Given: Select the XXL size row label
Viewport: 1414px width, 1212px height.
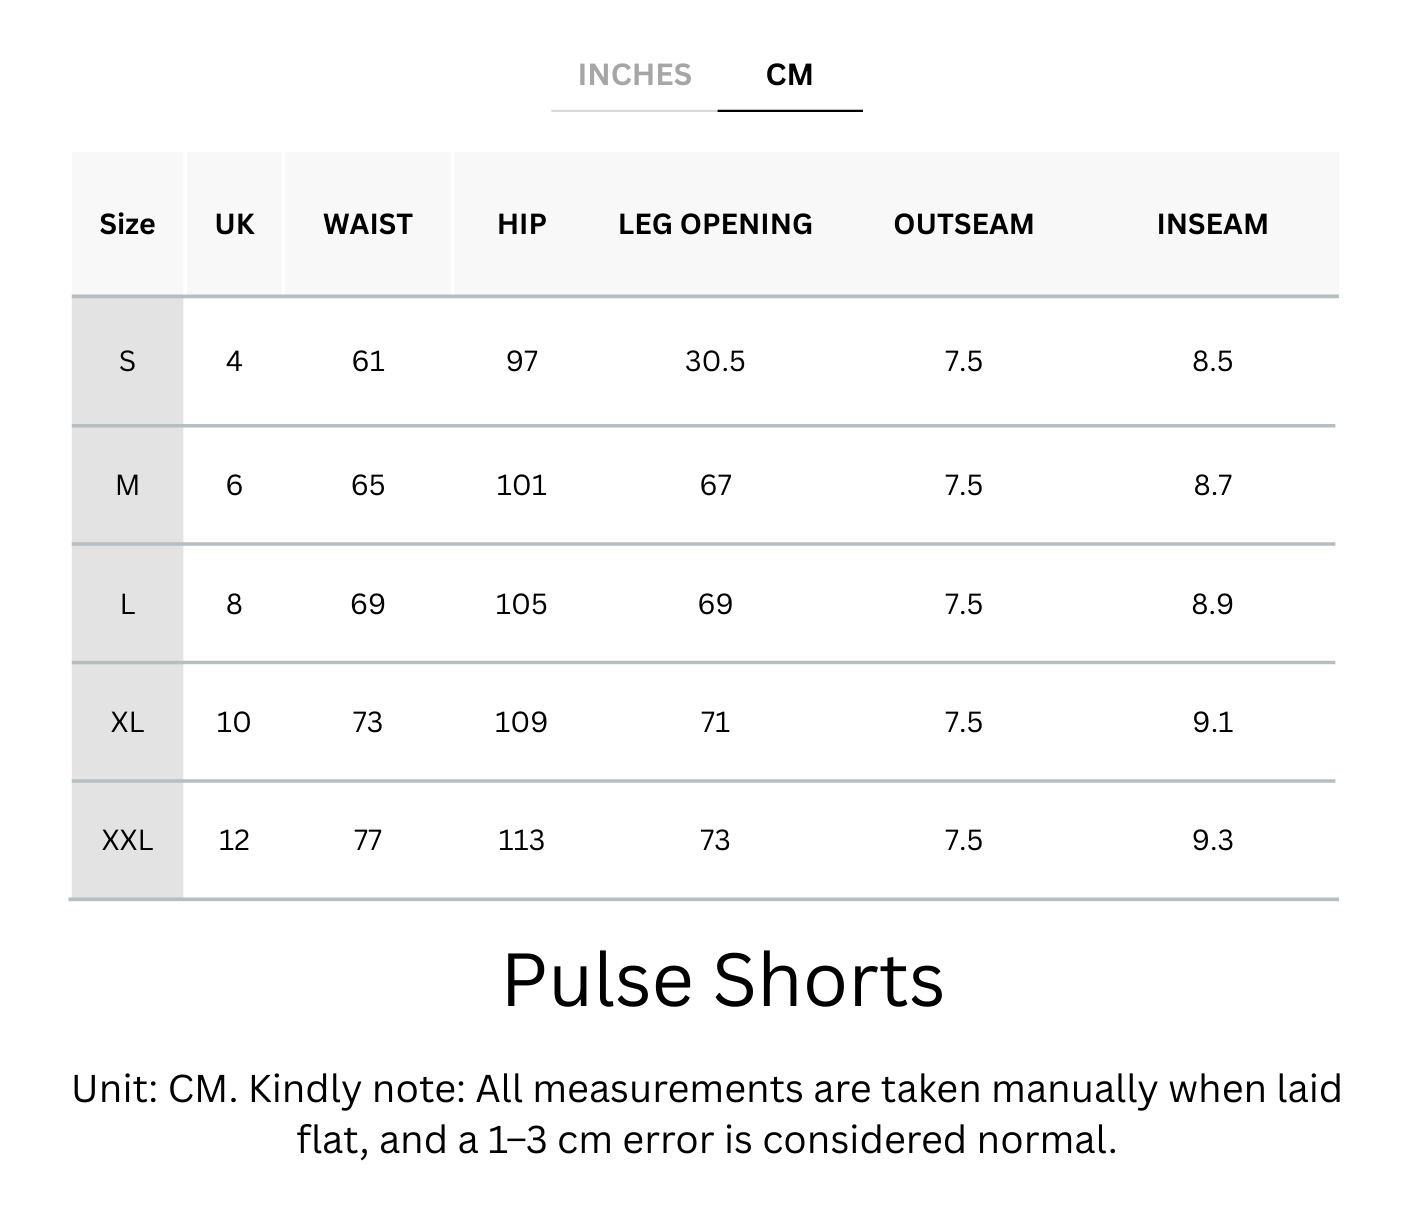Looking at the screenshot, I should coord(127,840).
